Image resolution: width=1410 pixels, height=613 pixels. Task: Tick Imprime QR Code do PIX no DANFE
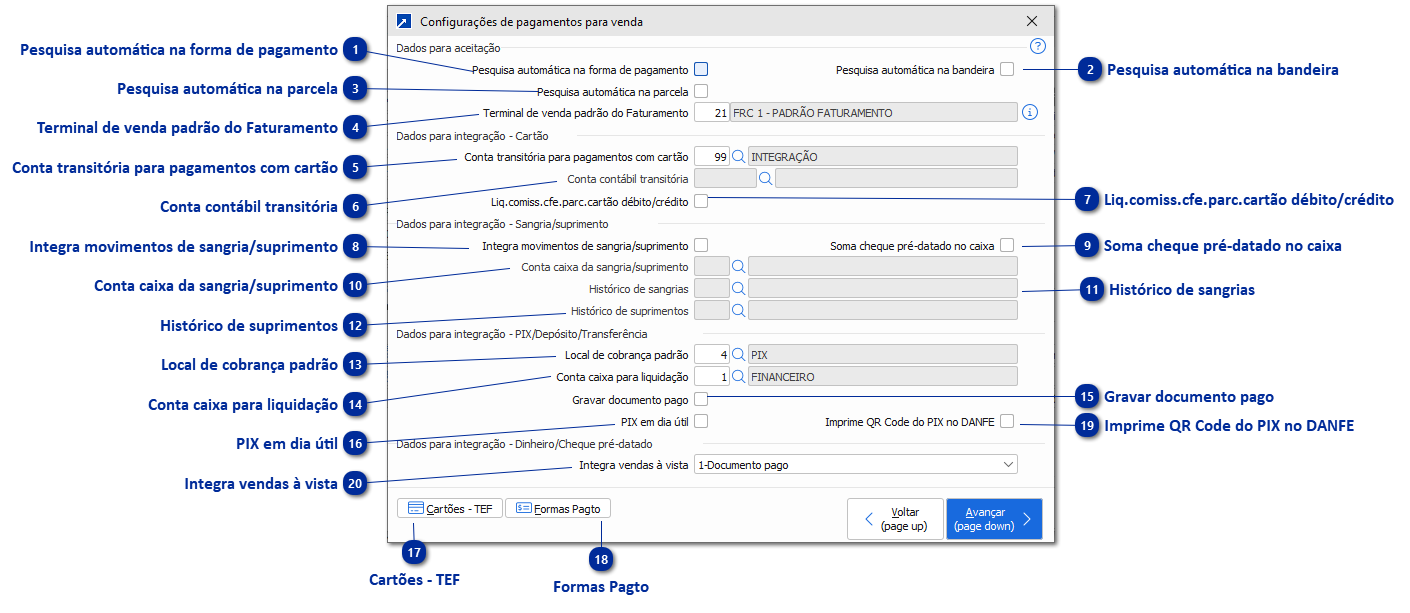coord(1007,422)
